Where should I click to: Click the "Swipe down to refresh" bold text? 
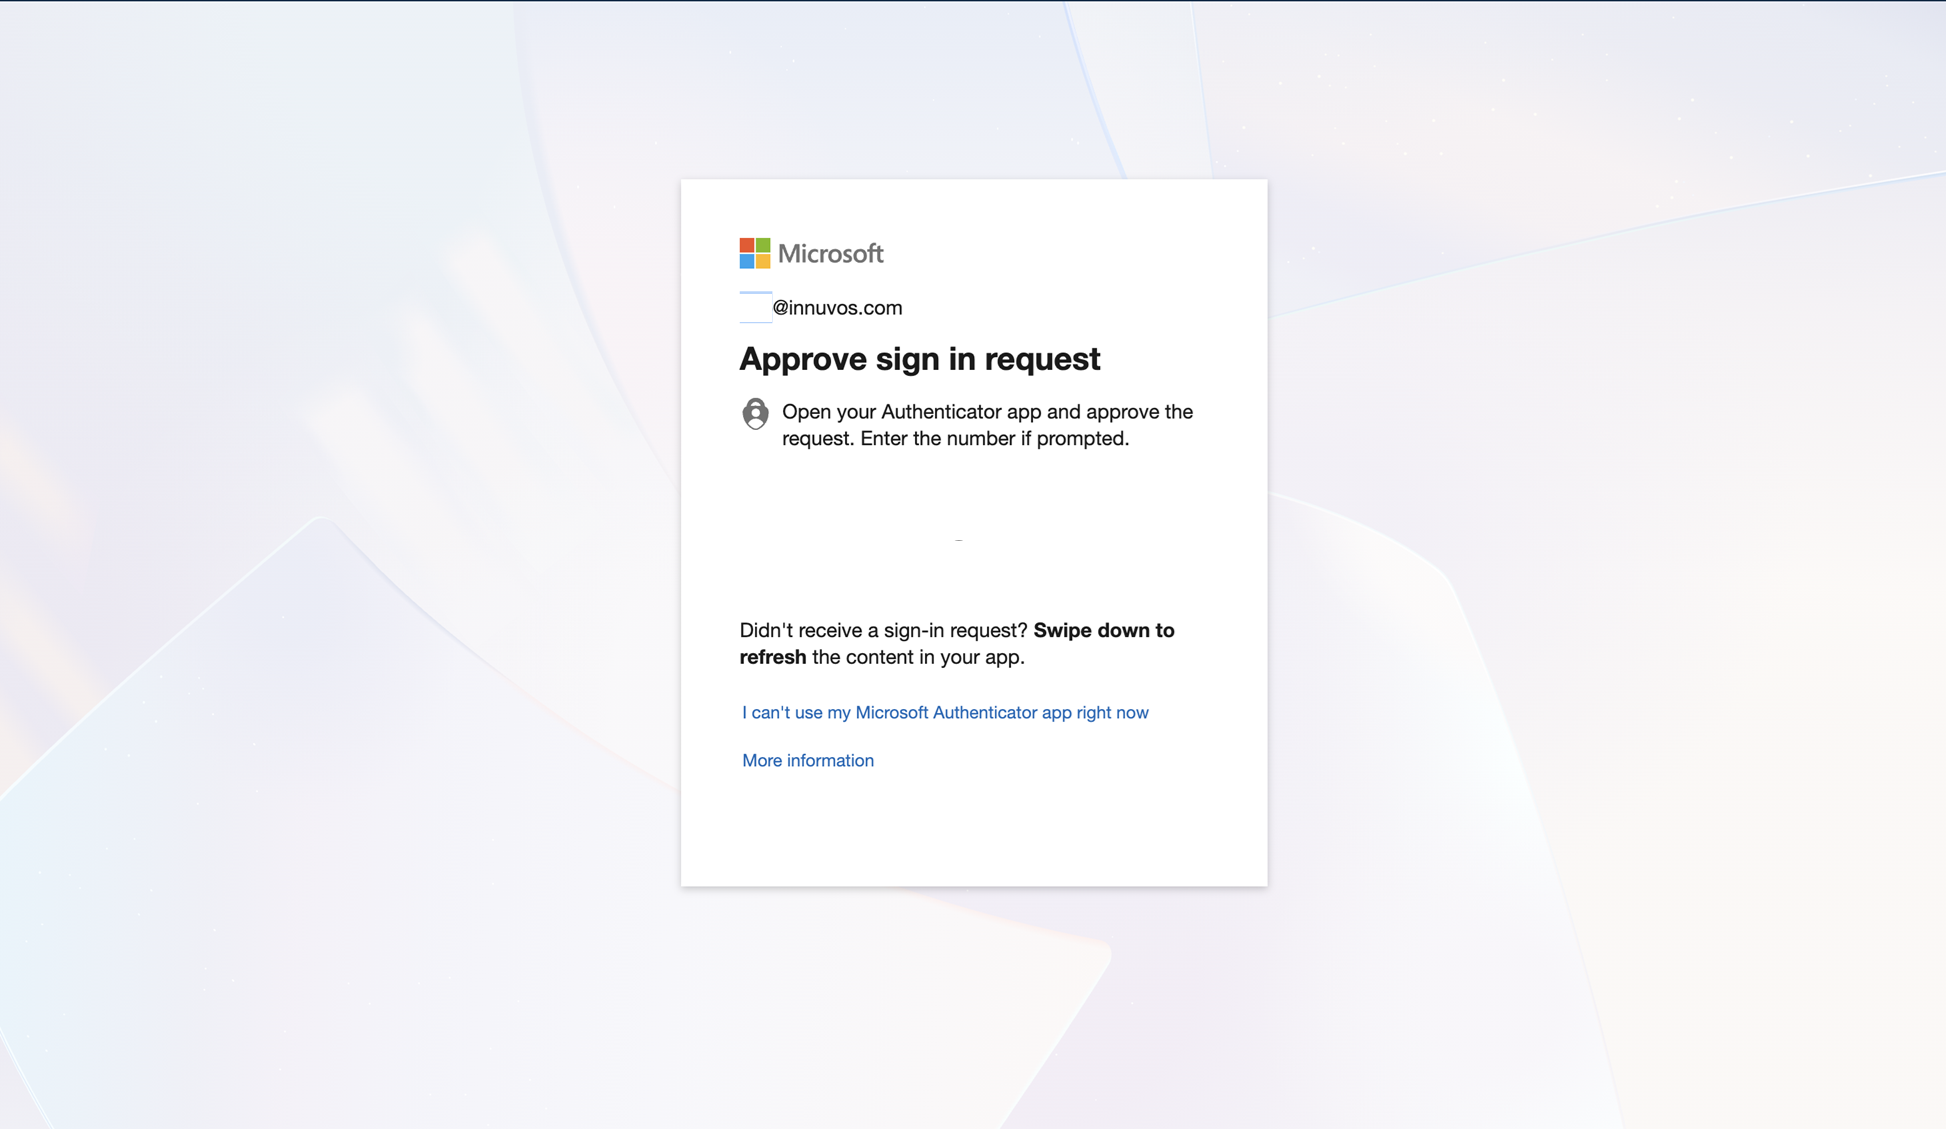click(x=1103, y=631)
